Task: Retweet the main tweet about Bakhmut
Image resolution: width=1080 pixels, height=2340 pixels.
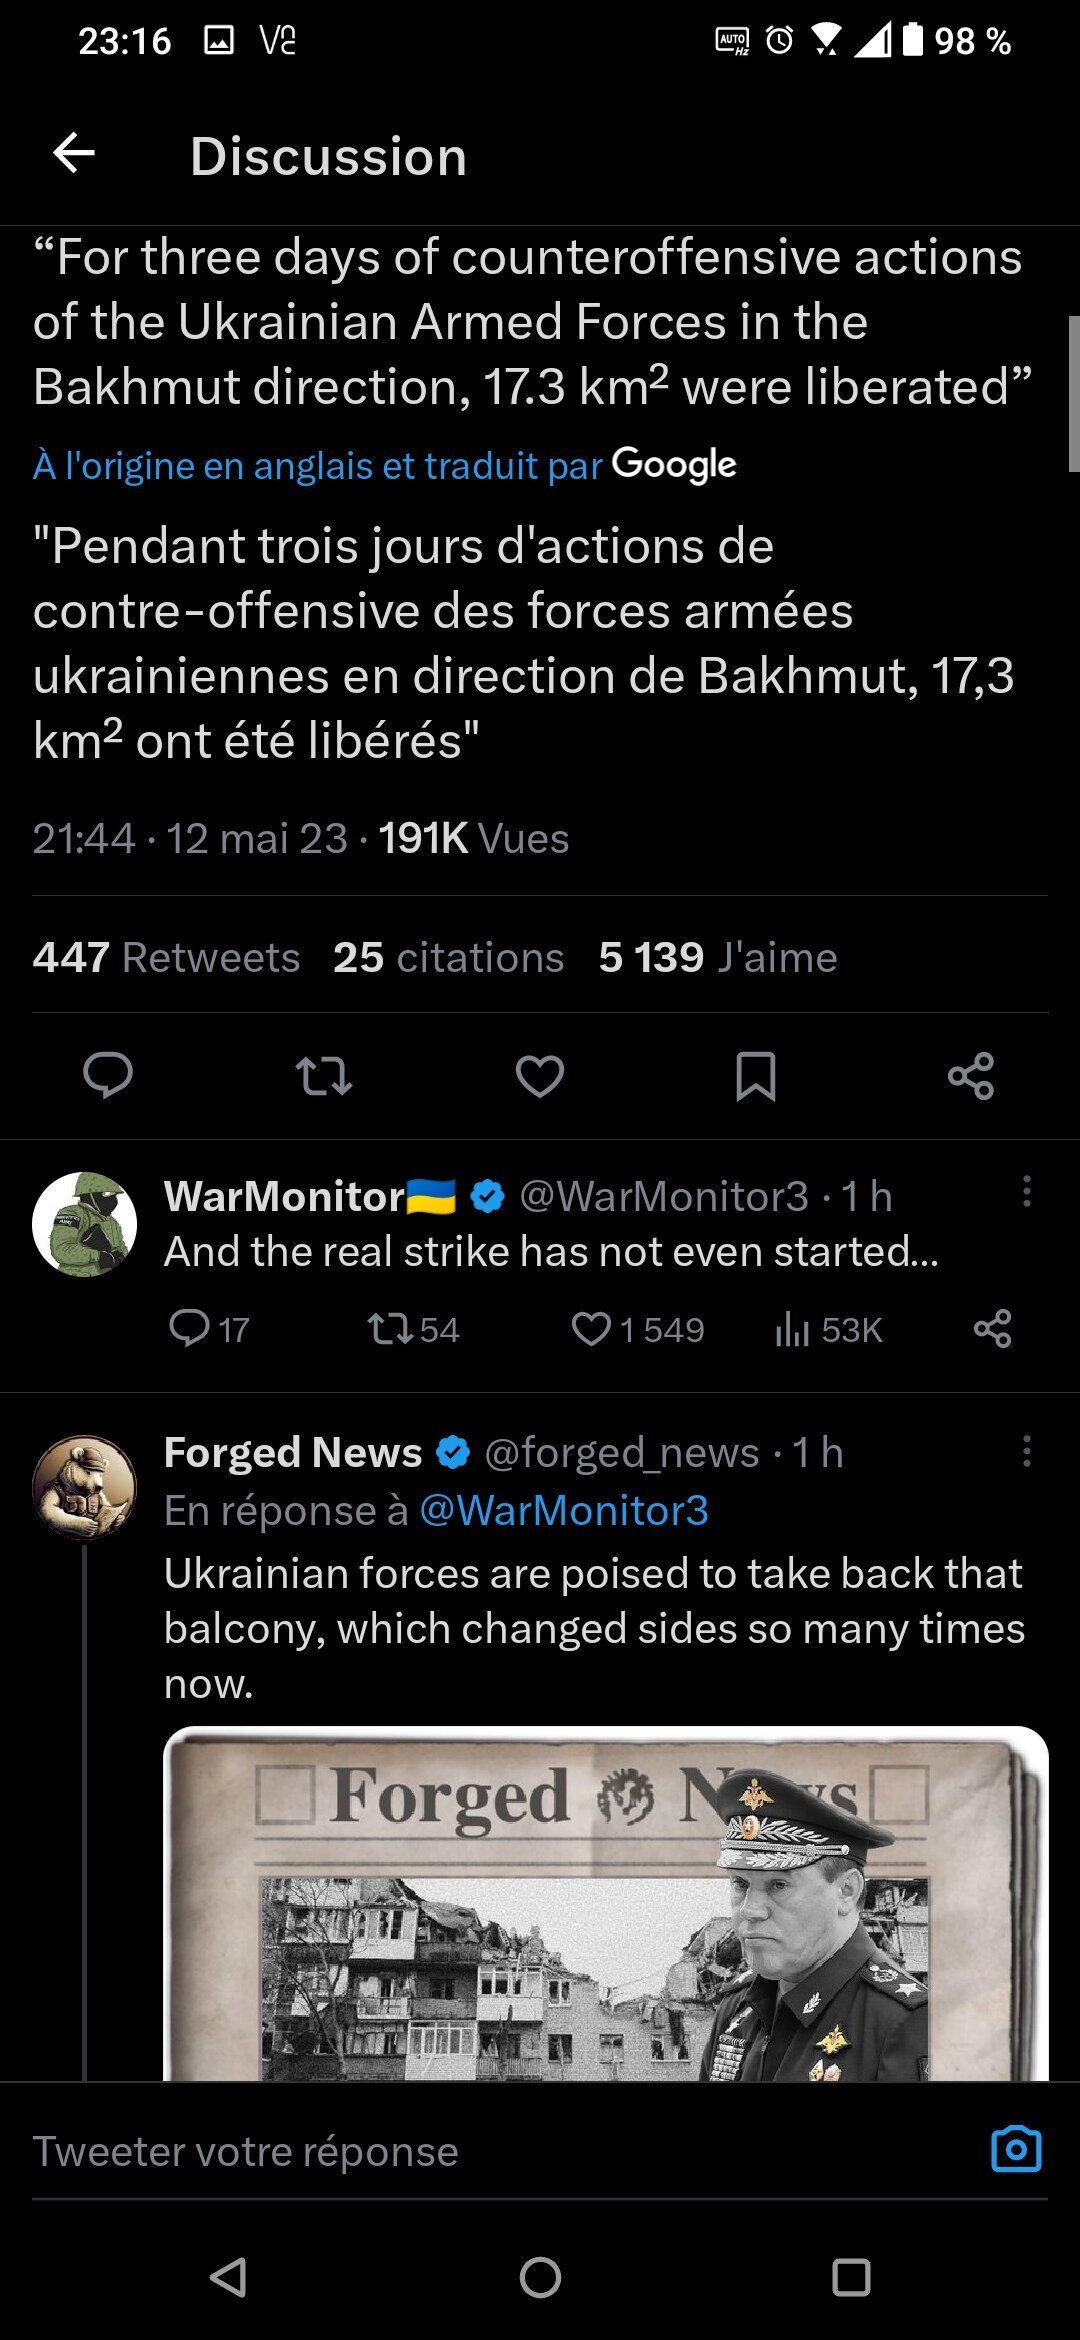Action: tap(324, 1076)
